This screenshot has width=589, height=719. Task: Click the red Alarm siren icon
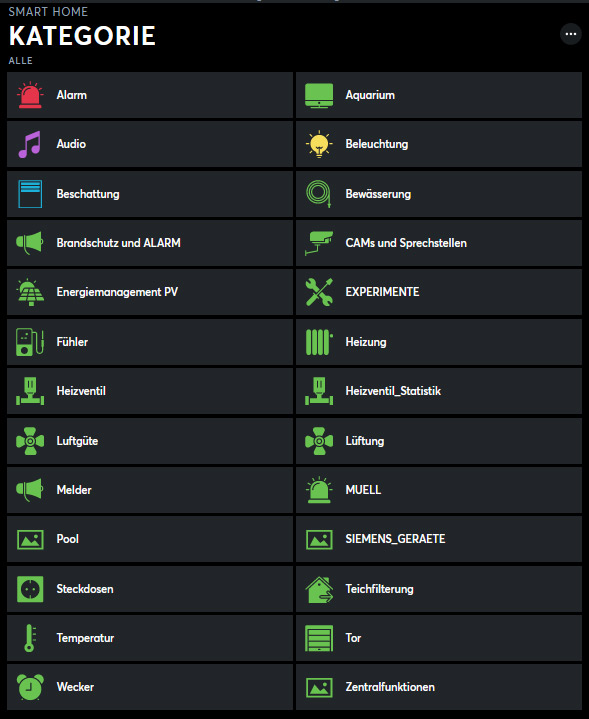tap(30, 95)
